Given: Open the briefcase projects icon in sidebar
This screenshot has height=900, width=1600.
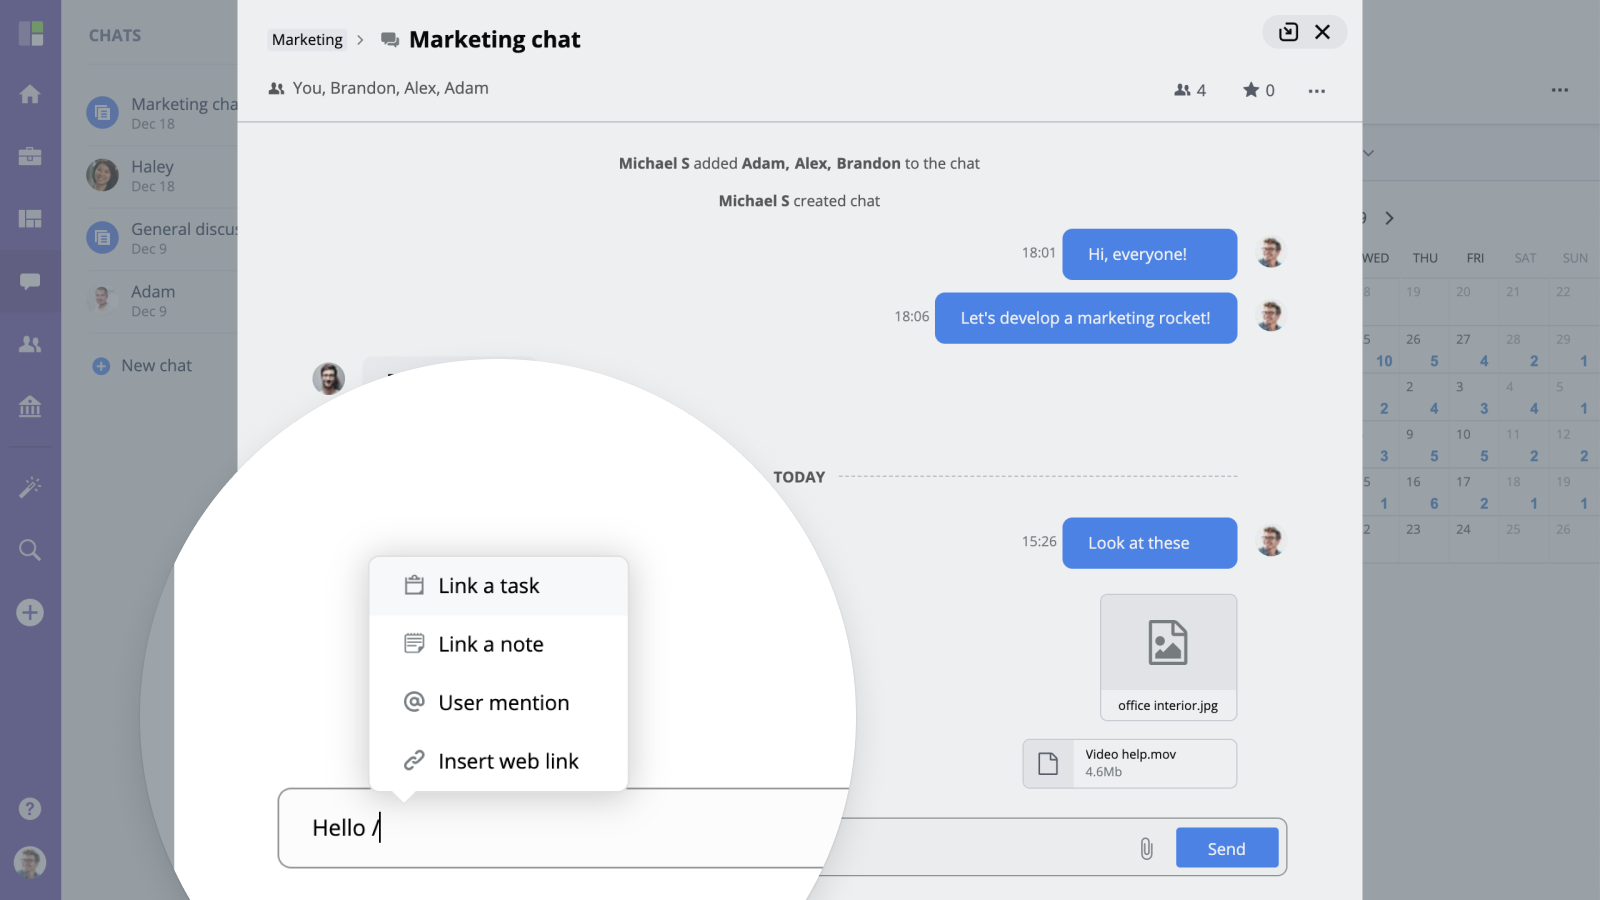Looking at the screenshot, I should click(x=30, y=156).
